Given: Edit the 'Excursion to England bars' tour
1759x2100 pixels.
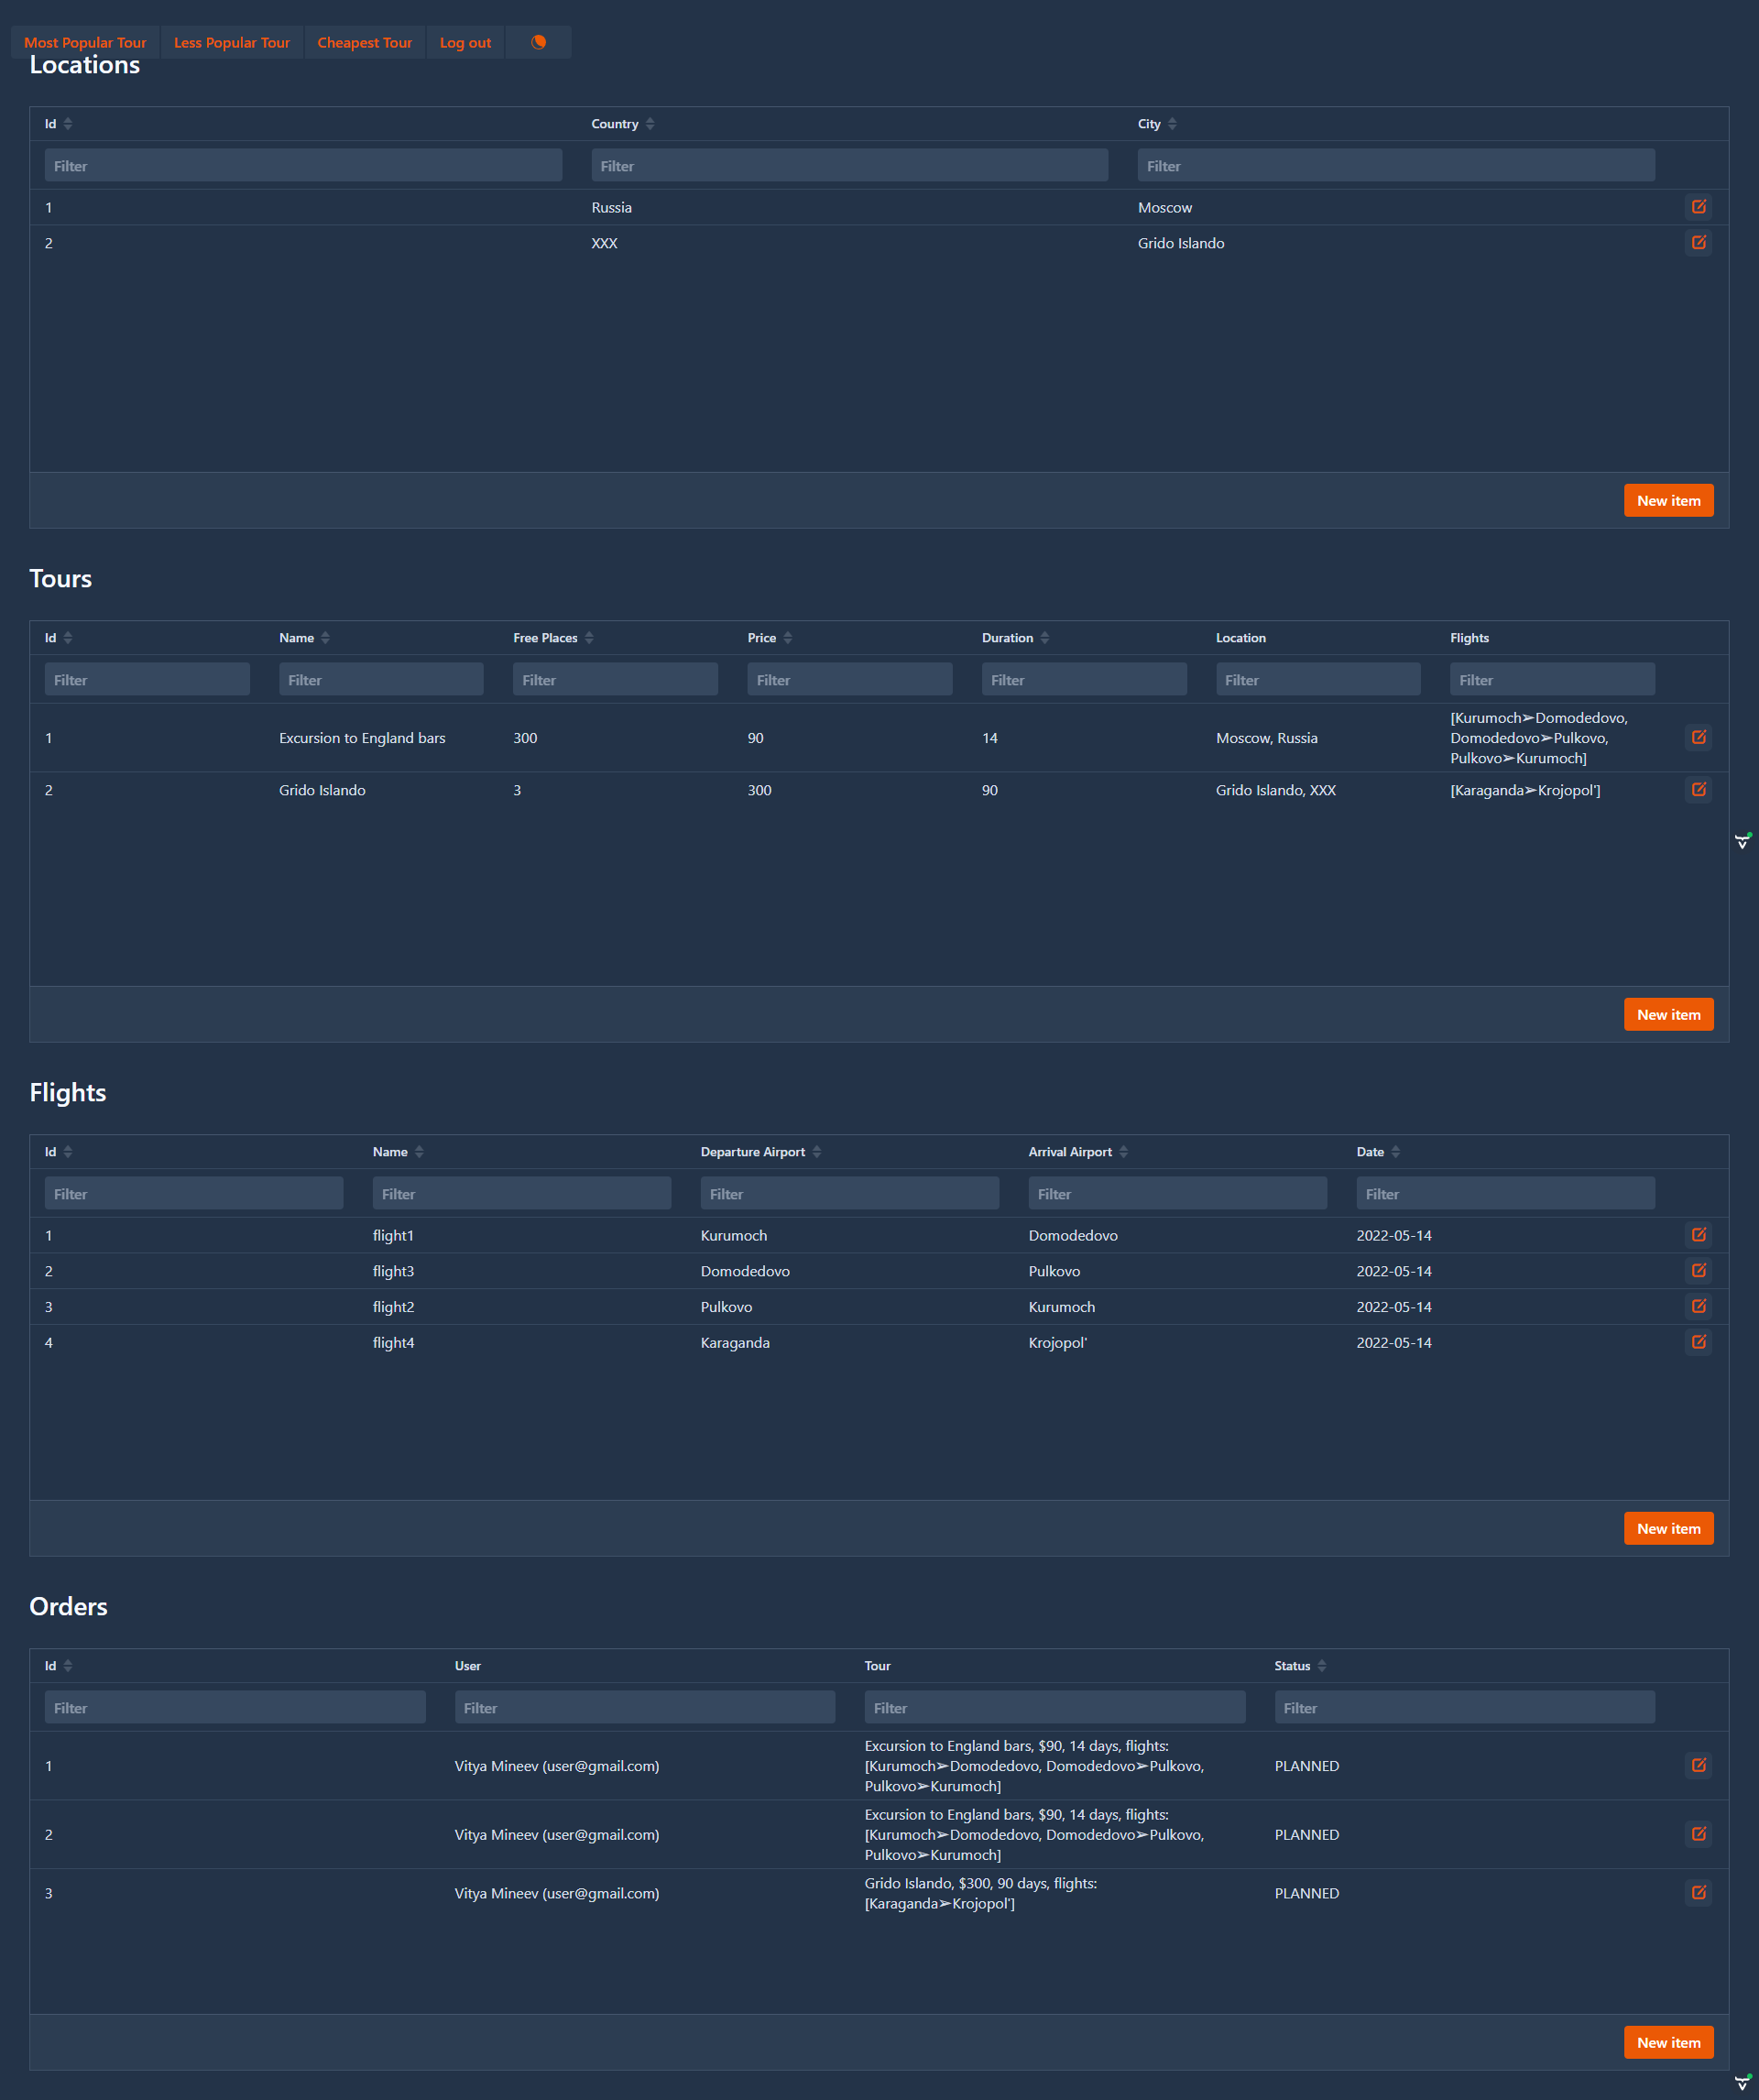Looking at the screenshot, I should [x=1699, y=737].
